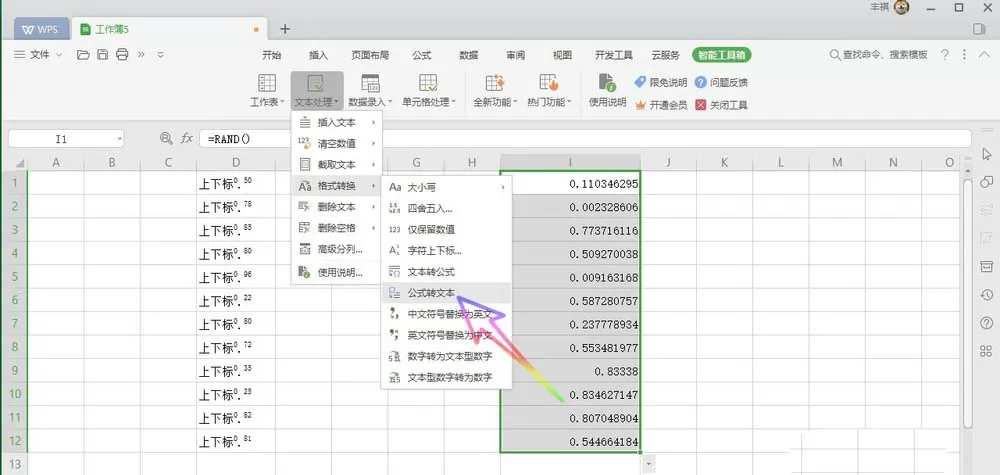The width and height of the screenshot is (1000, 475).
Task: Click the save icon in quick access
Action: [x=102, y=55]
